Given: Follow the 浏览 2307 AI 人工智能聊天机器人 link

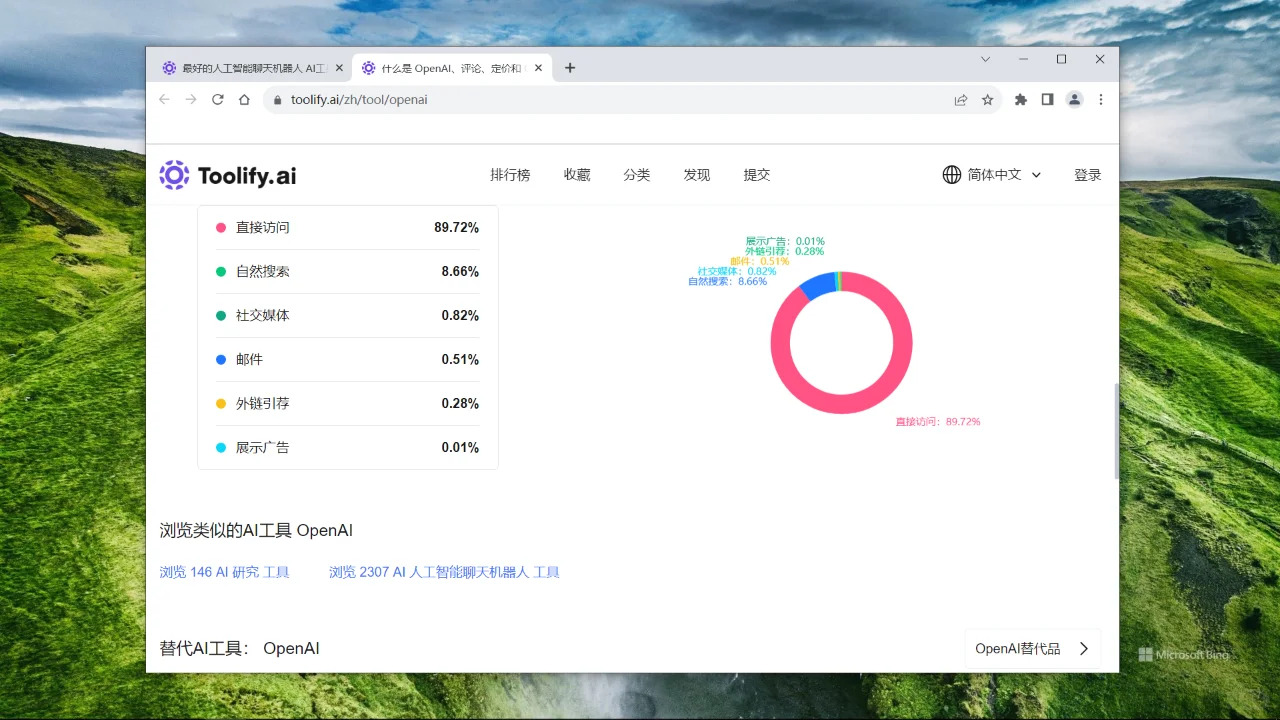Looking at the screenshot, I should pos(444,571).
